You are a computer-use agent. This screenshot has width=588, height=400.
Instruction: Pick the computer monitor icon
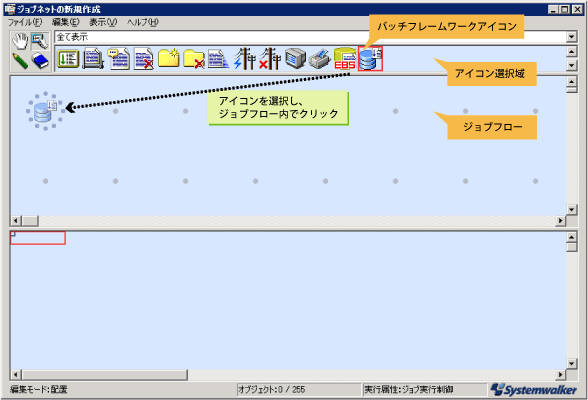point(295,59)
